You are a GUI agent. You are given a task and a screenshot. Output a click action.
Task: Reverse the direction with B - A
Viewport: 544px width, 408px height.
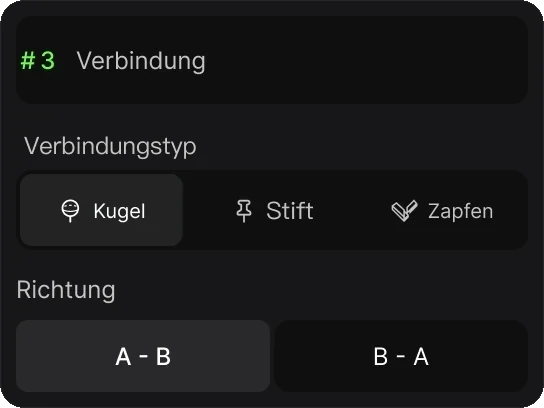click(401, 356)
